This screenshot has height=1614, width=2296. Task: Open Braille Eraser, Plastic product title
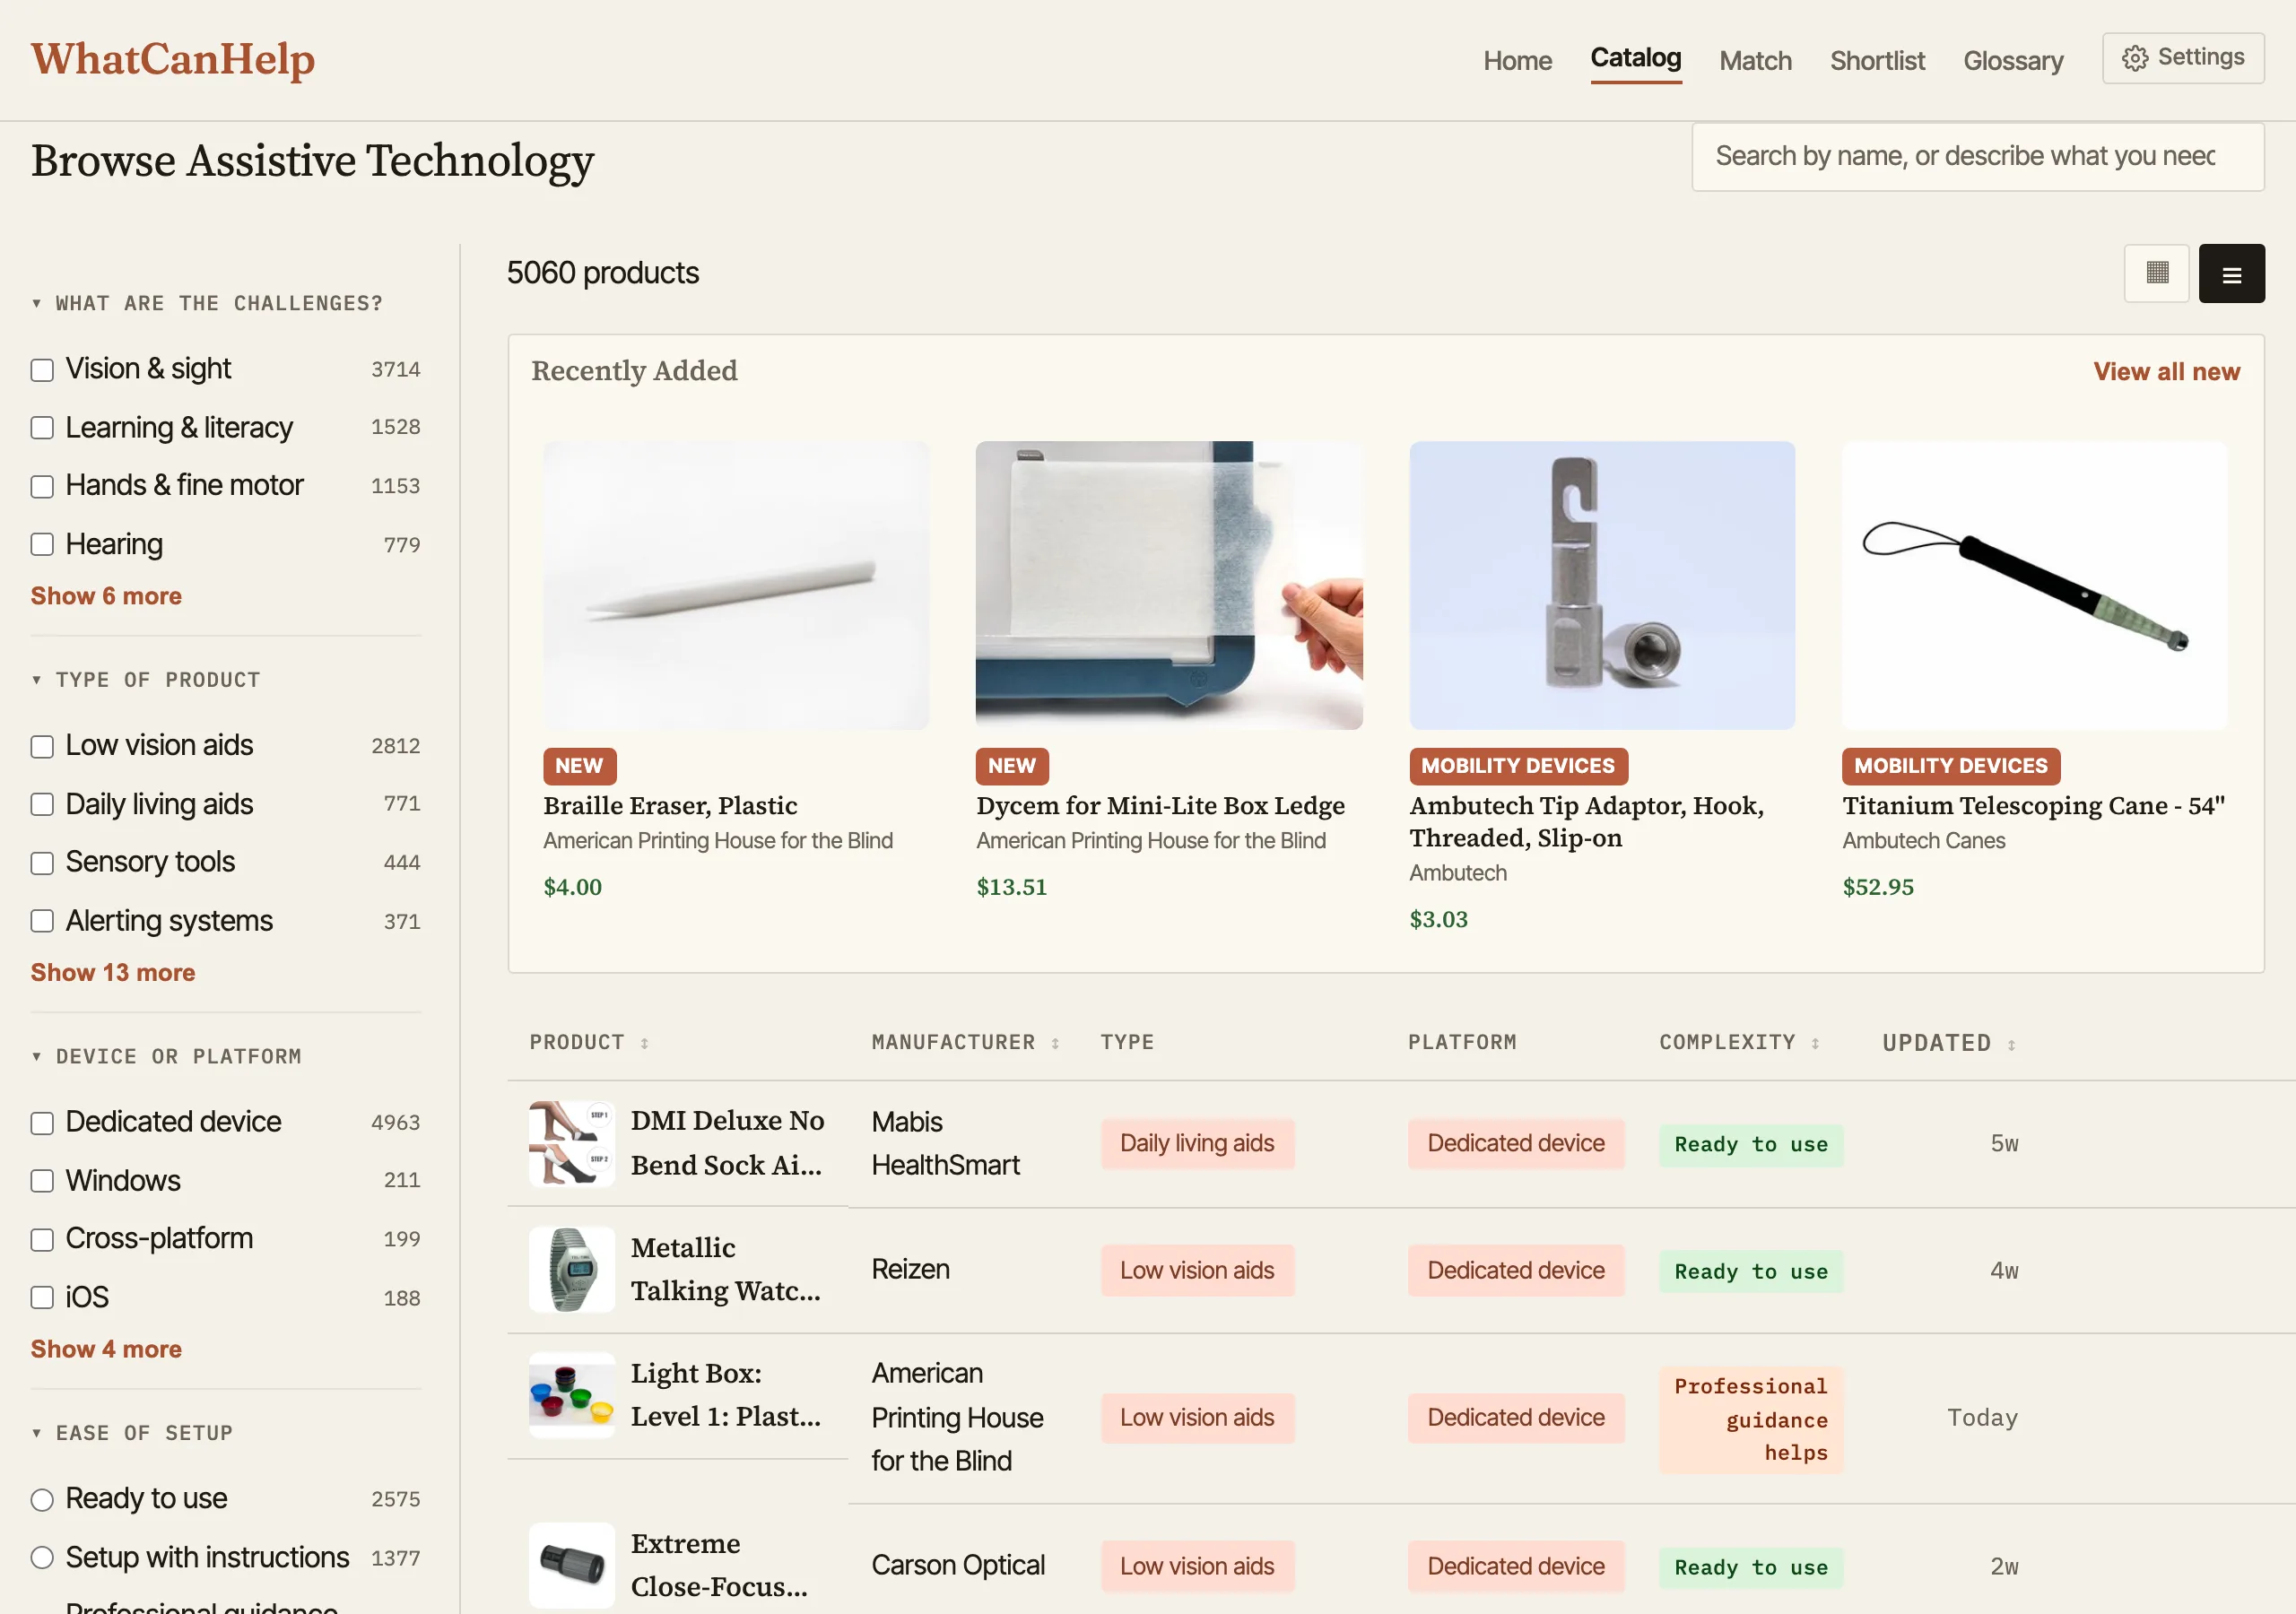tap(670, 806)
